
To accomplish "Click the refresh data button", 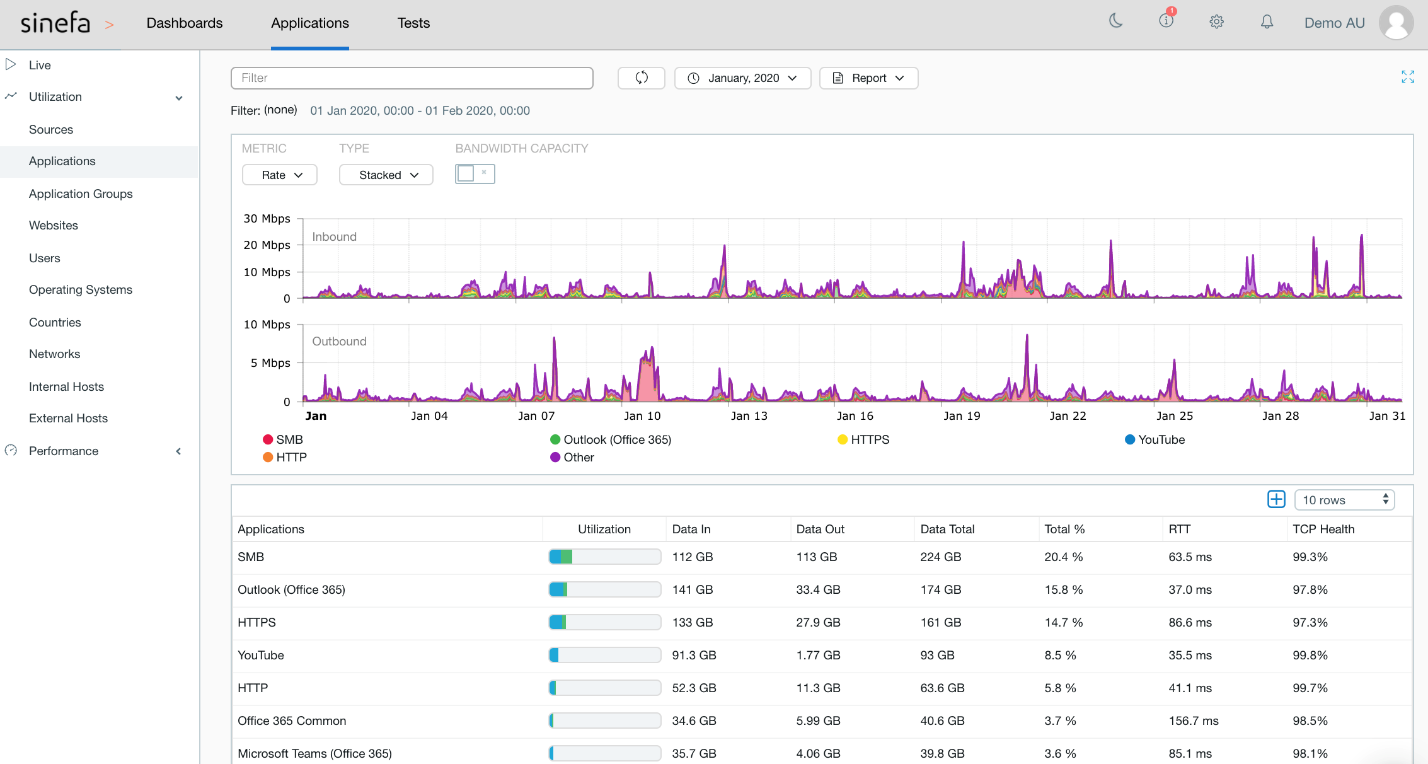I will pyautogui.click(x=641, y=78).
